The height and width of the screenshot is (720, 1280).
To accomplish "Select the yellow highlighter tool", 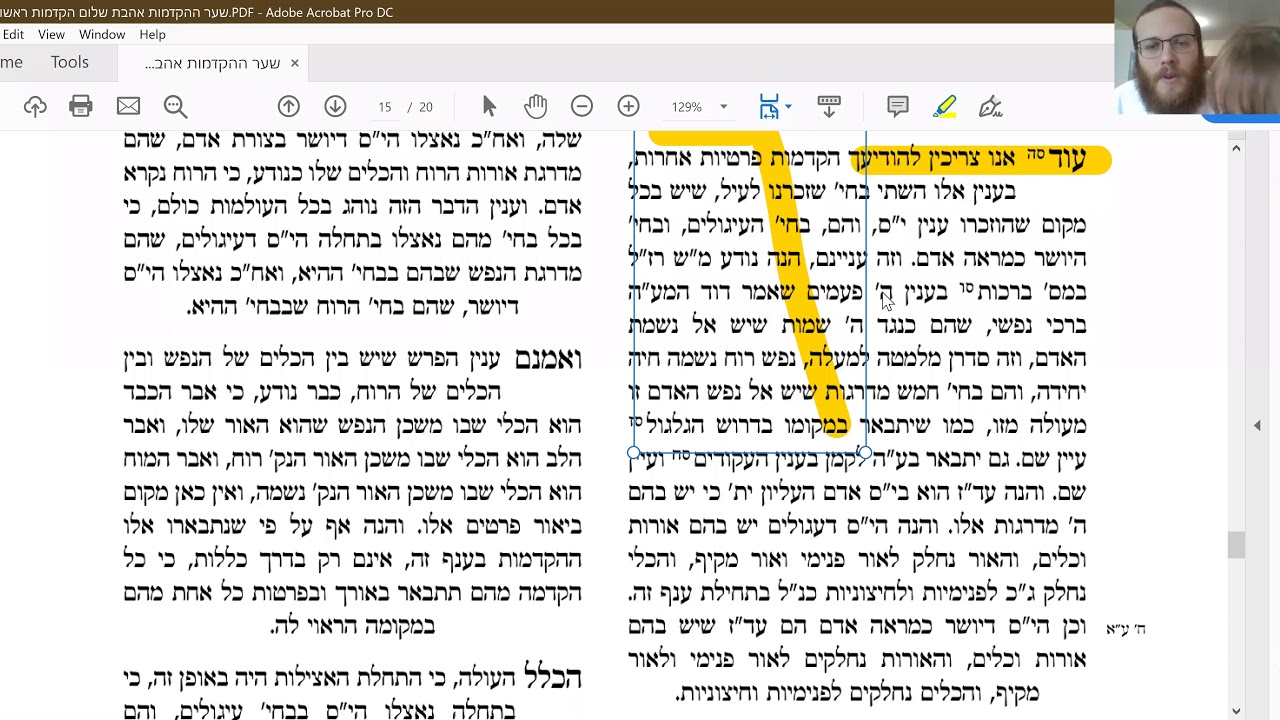I will (944, 106).
